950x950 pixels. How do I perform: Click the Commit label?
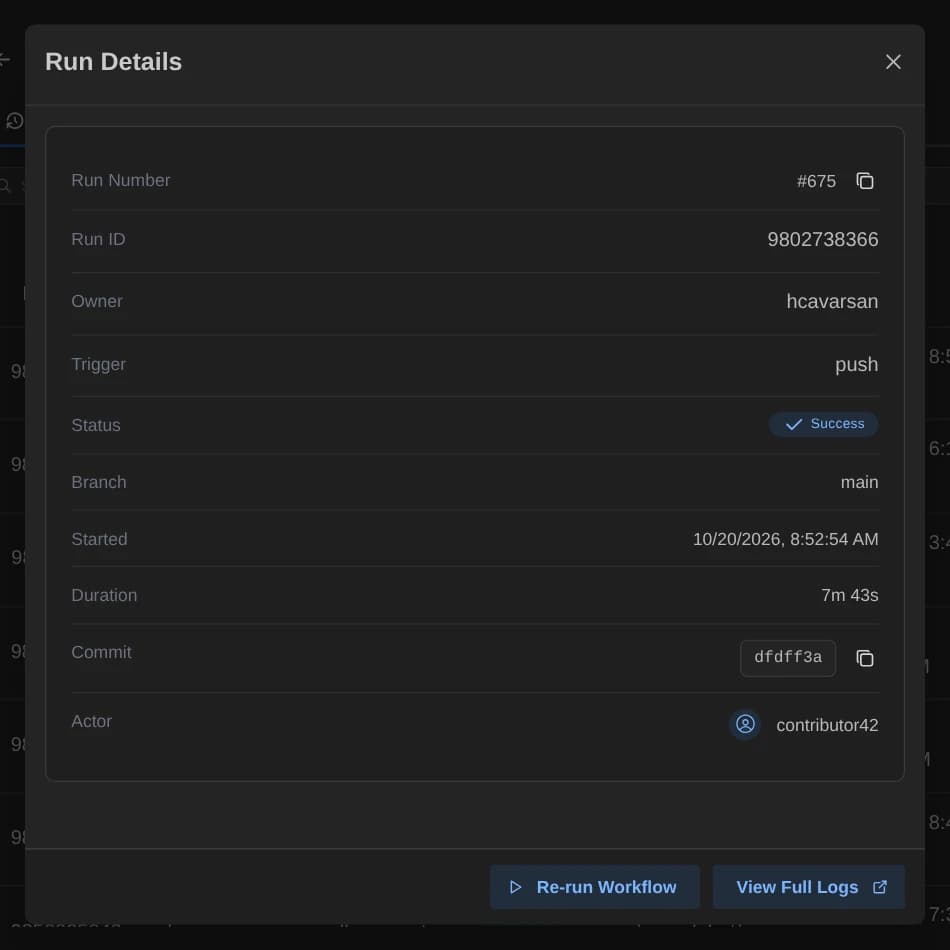(101, 653)
